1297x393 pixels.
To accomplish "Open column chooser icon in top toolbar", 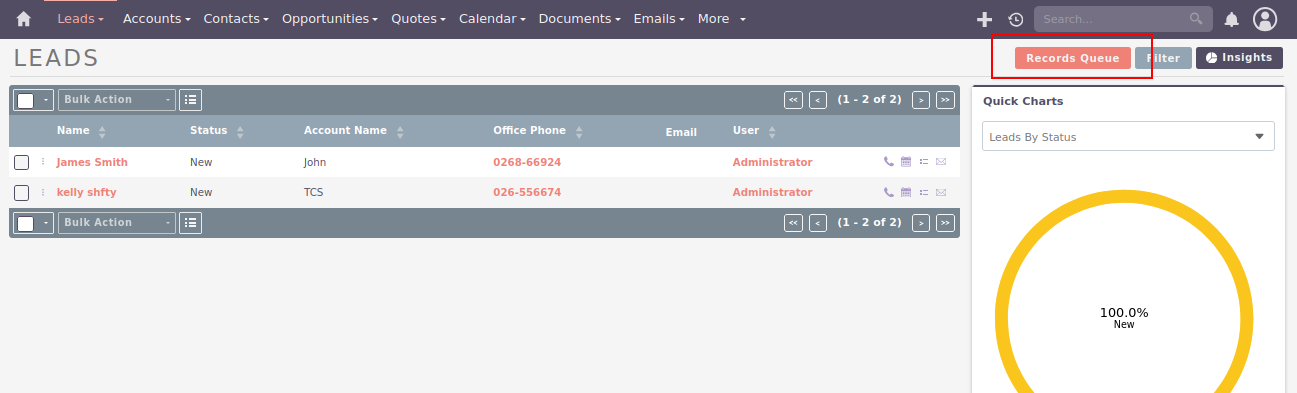I will coord(191,100).
